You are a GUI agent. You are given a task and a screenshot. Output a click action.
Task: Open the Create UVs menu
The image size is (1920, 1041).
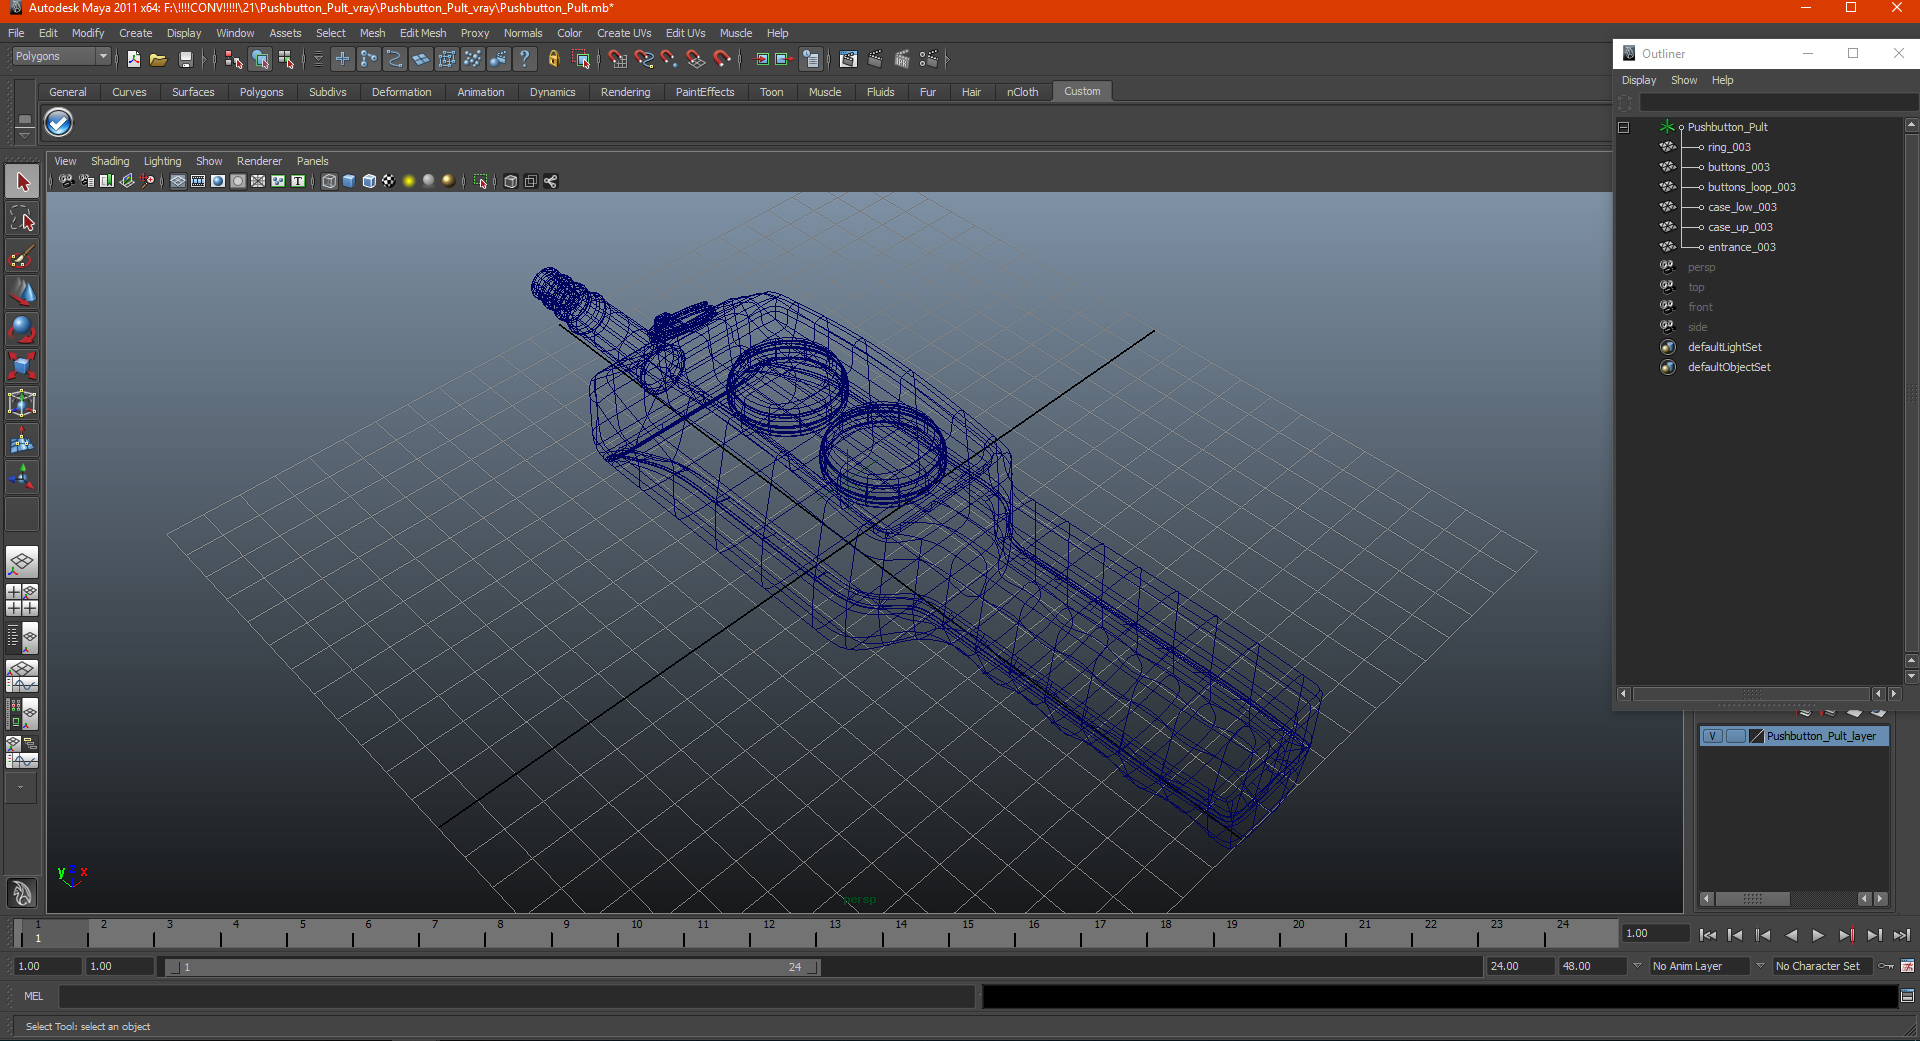624,33
